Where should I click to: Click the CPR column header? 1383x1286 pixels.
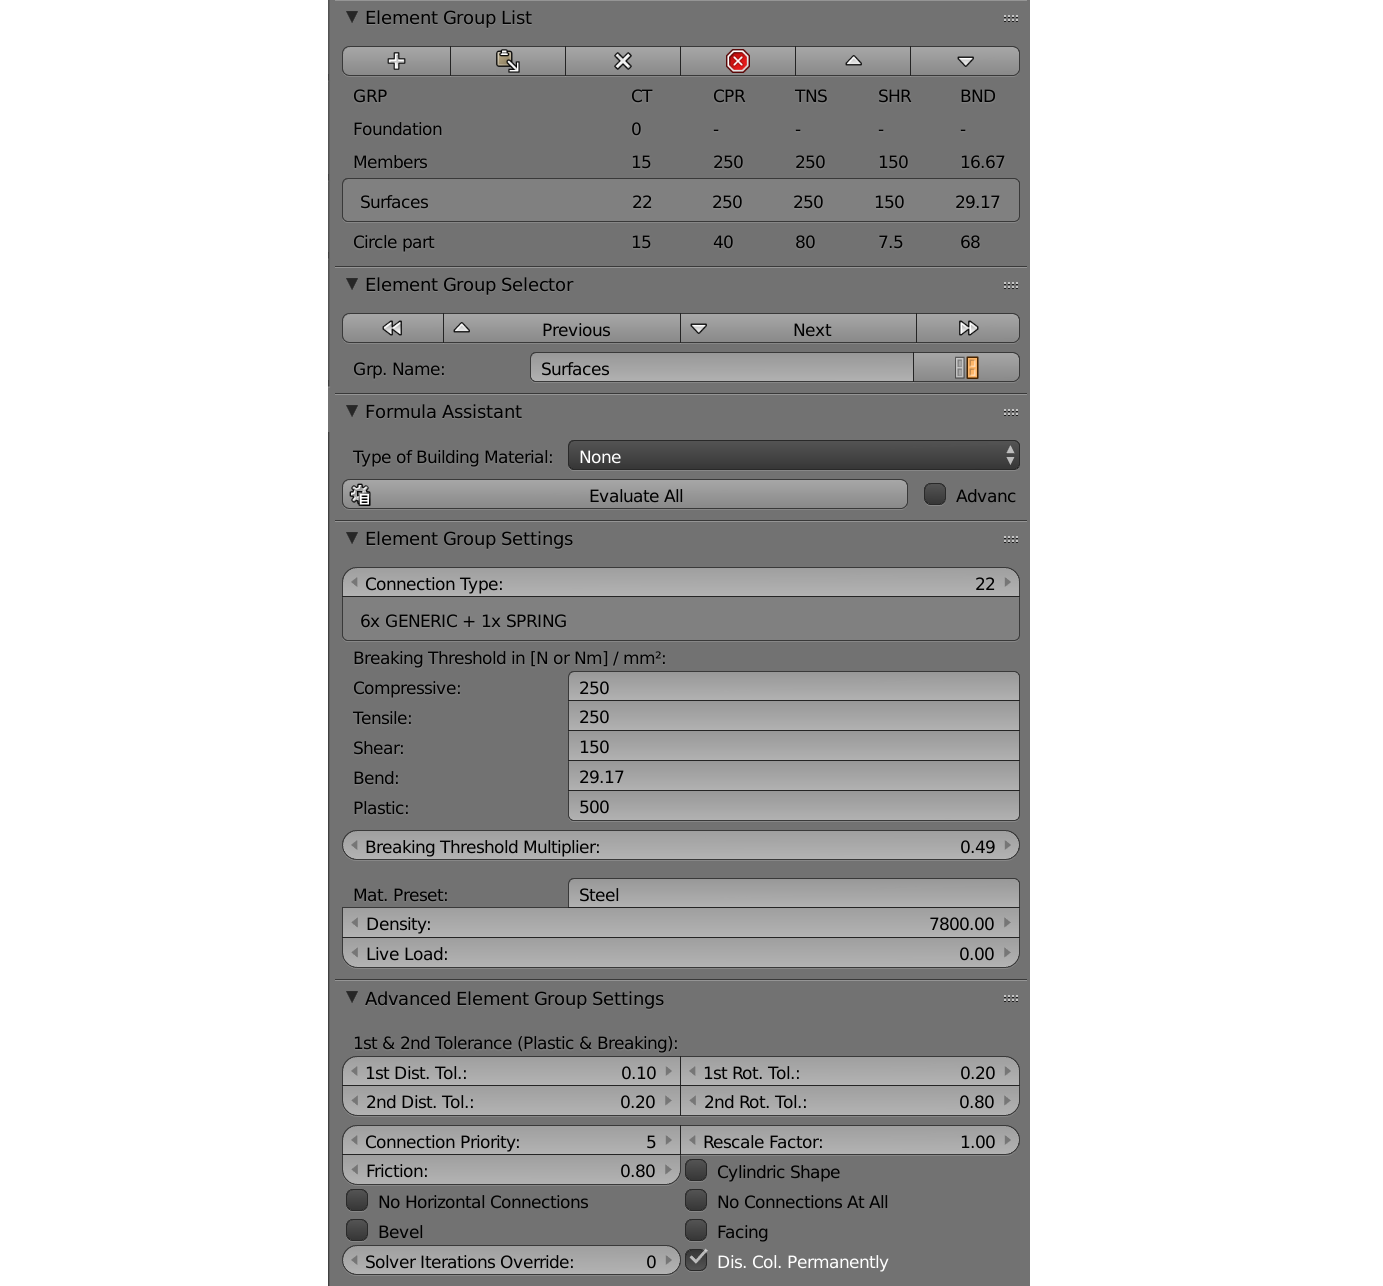click(729, 96)
